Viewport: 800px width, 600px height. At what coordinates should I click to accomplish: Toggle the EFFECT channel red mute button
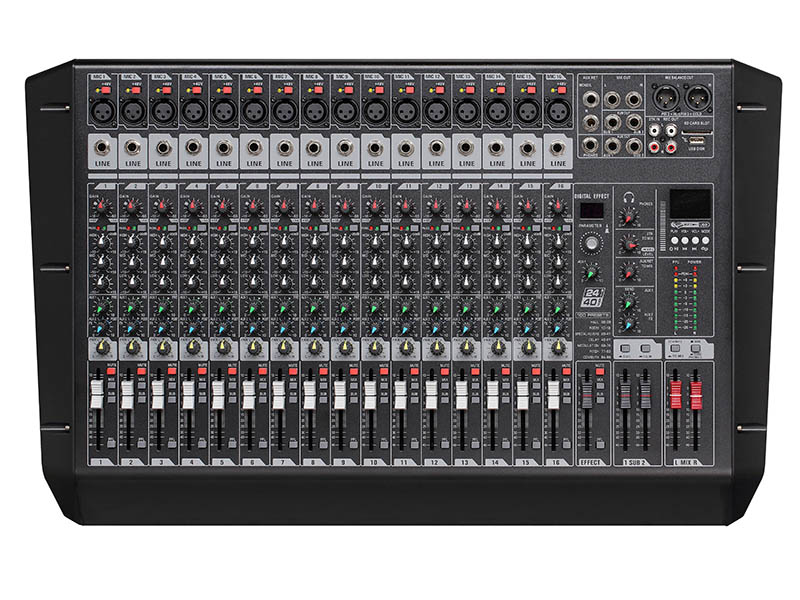(x=600, y=371)
